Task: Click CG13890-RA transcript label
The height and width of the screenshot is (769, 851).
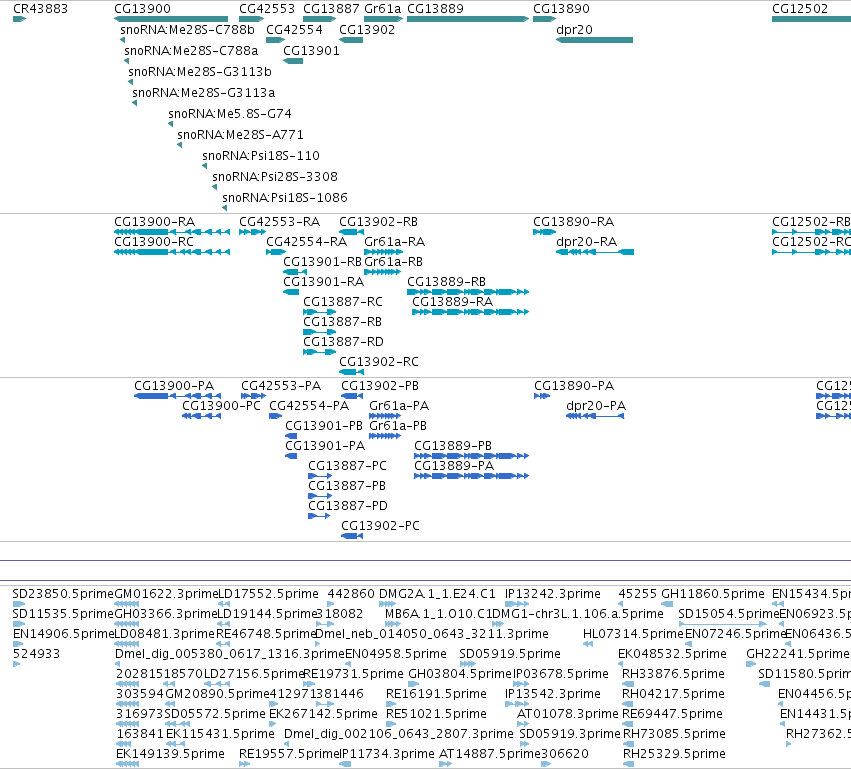Action: (x=573, y=222)
